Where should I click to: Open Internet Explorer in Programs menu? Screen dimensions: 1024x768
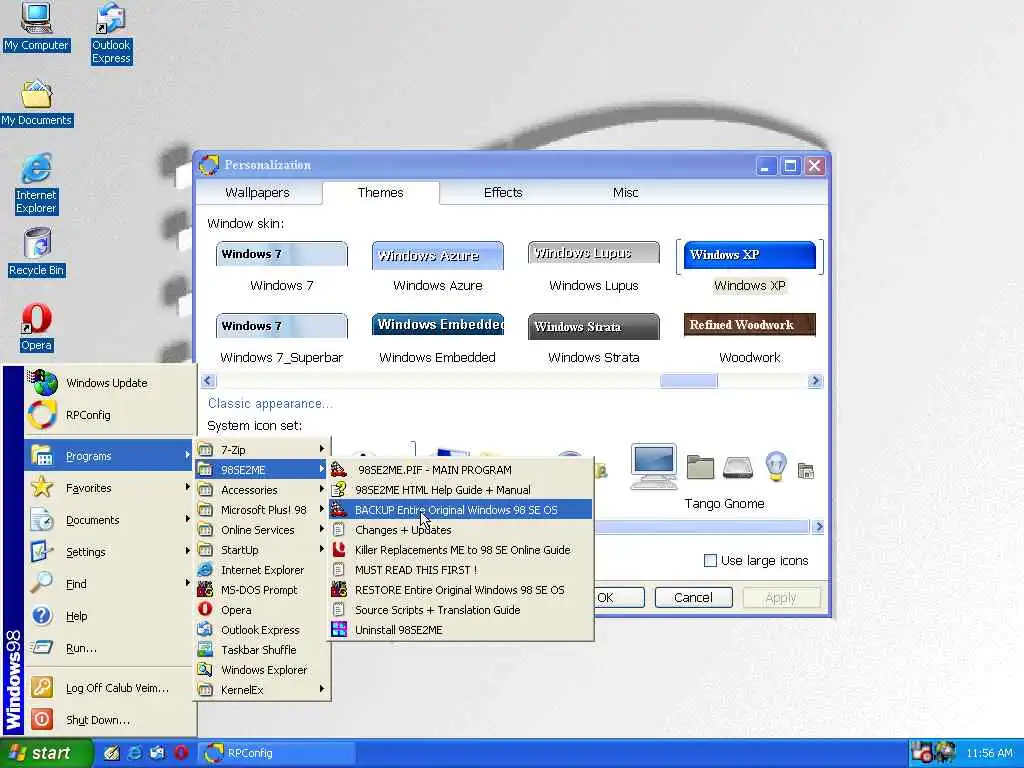[262, 570]
